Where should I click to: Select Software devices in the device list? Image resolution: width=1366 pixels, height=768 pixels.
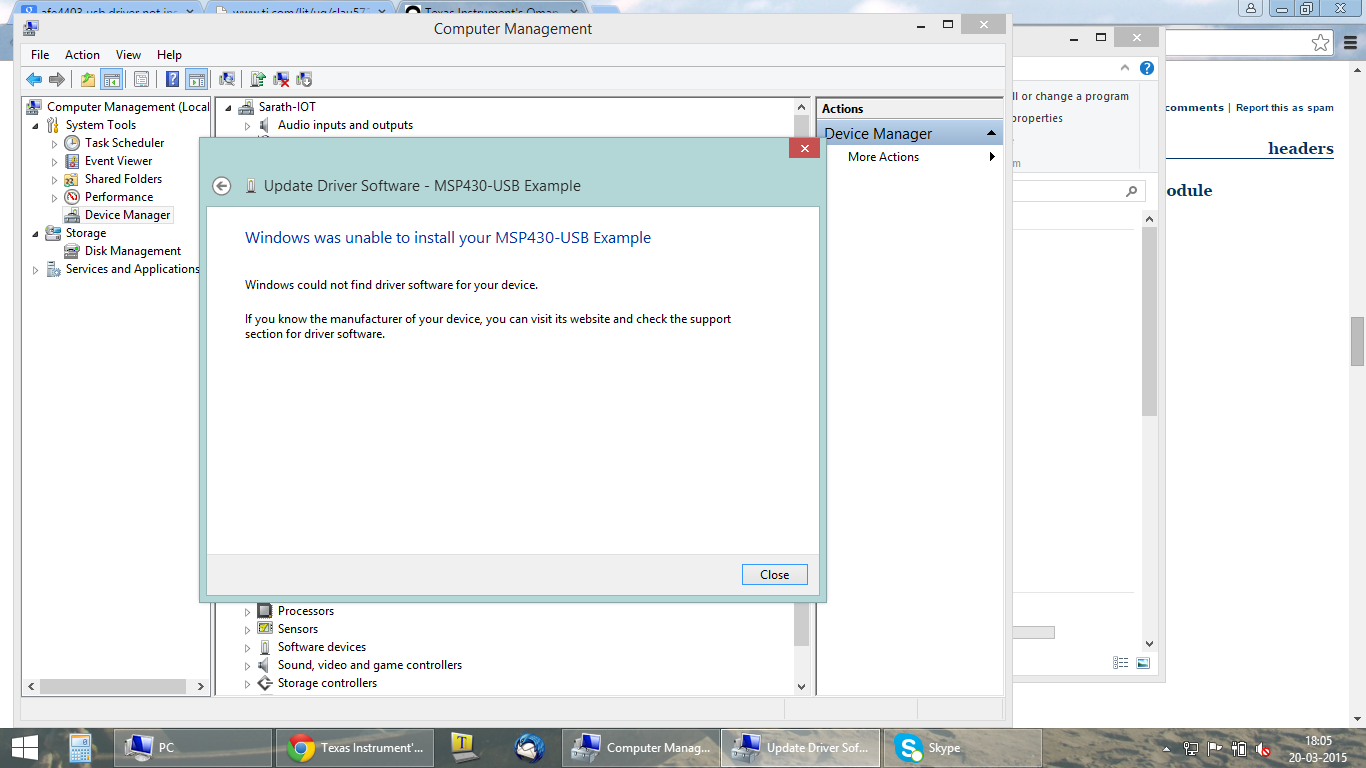click(x=322, y=647)
